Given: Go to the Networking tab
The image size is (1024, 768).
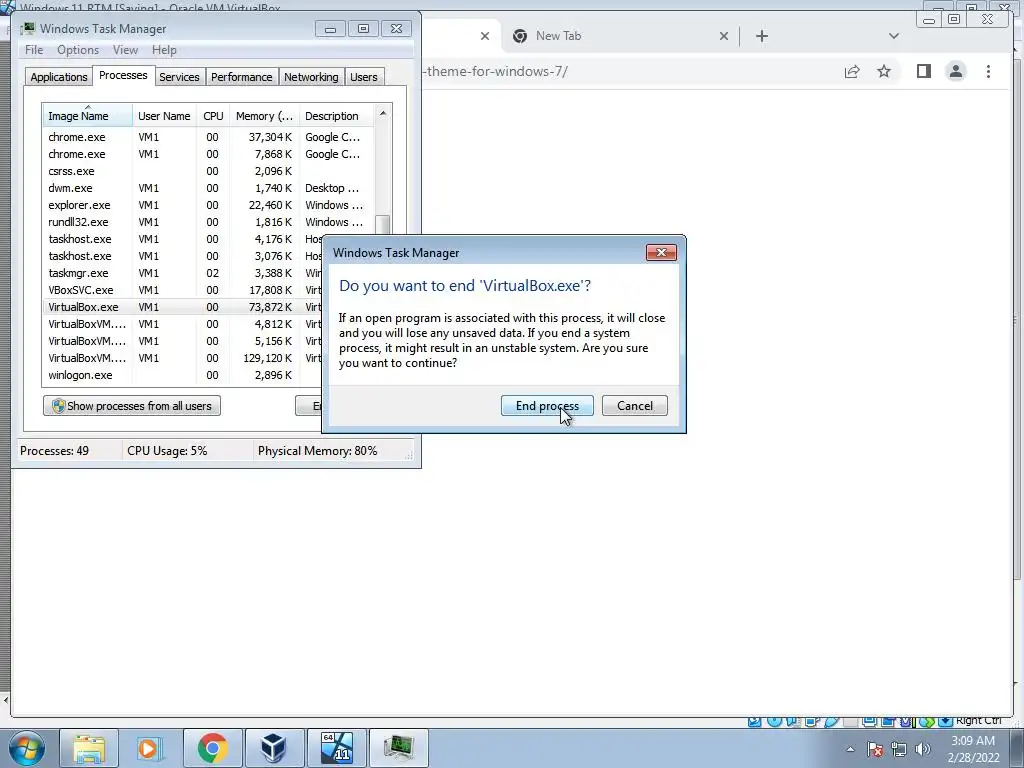Looking at the screenshot, I should point(311,77).
